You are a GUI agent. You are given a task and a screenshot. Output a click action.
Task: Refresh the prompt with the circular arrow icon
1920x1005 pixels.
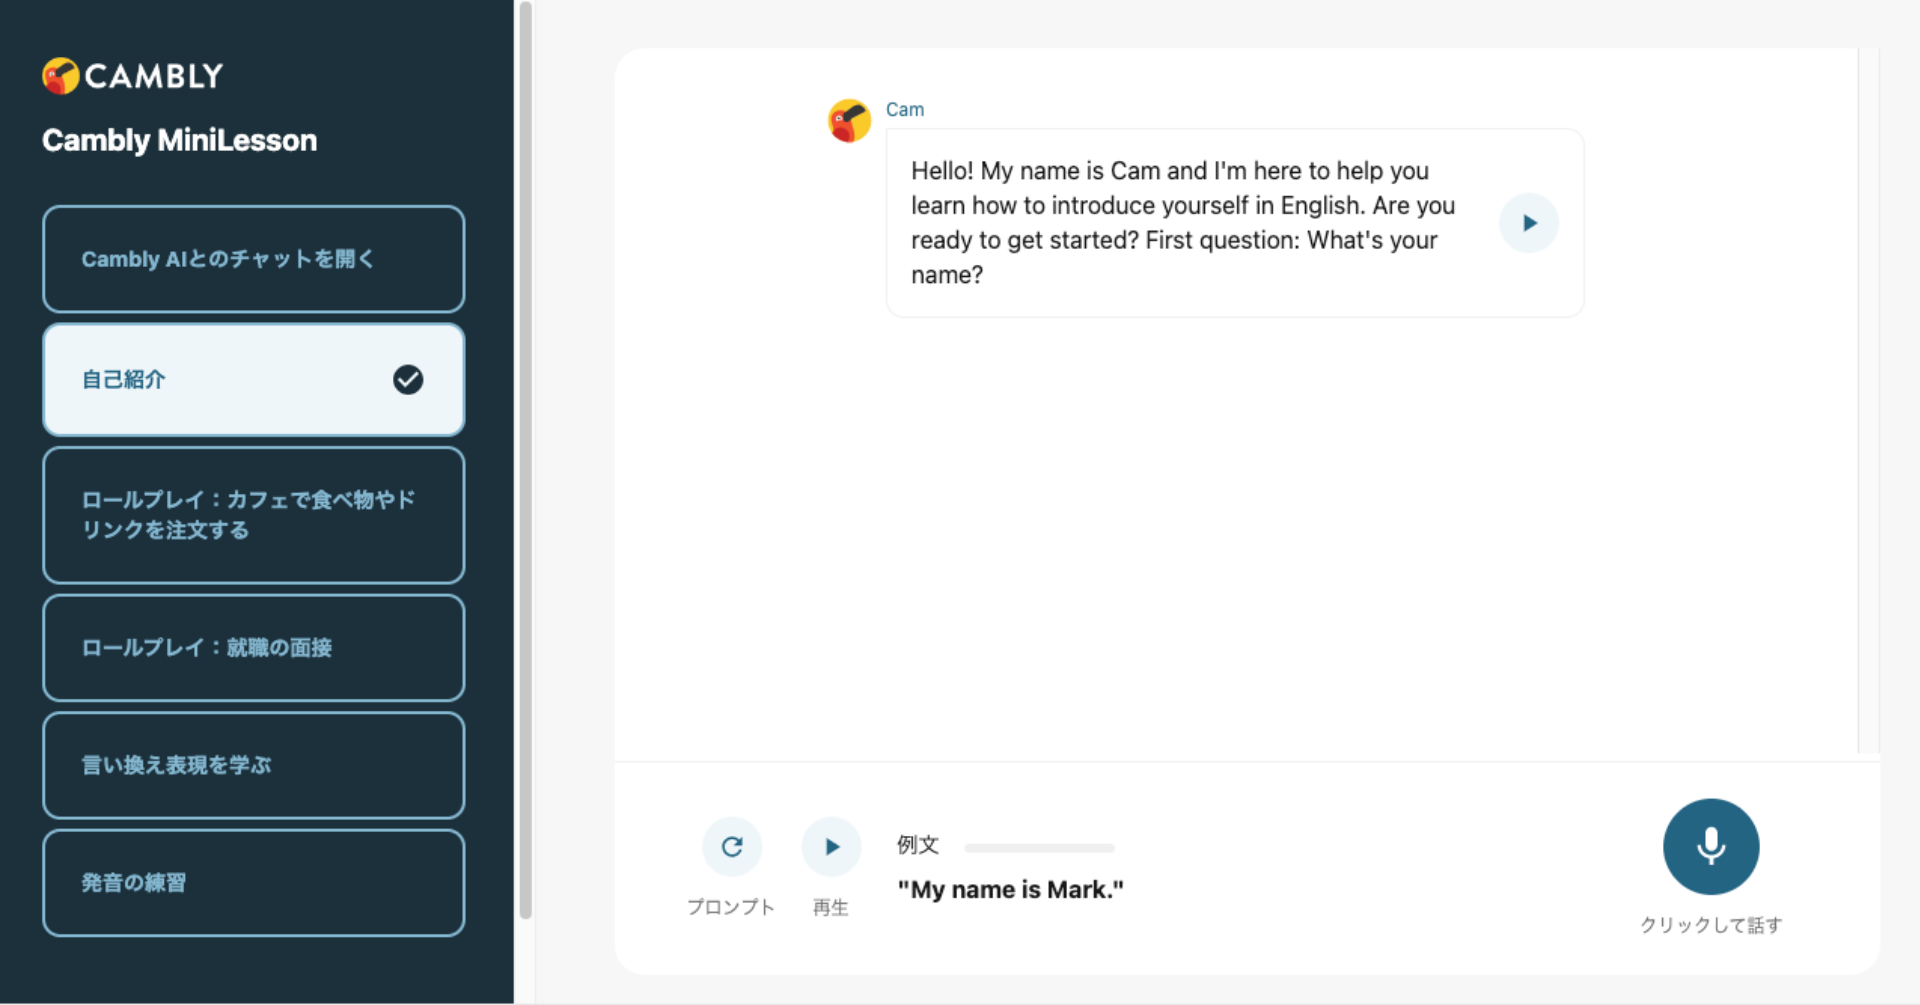tap(732, 846)
